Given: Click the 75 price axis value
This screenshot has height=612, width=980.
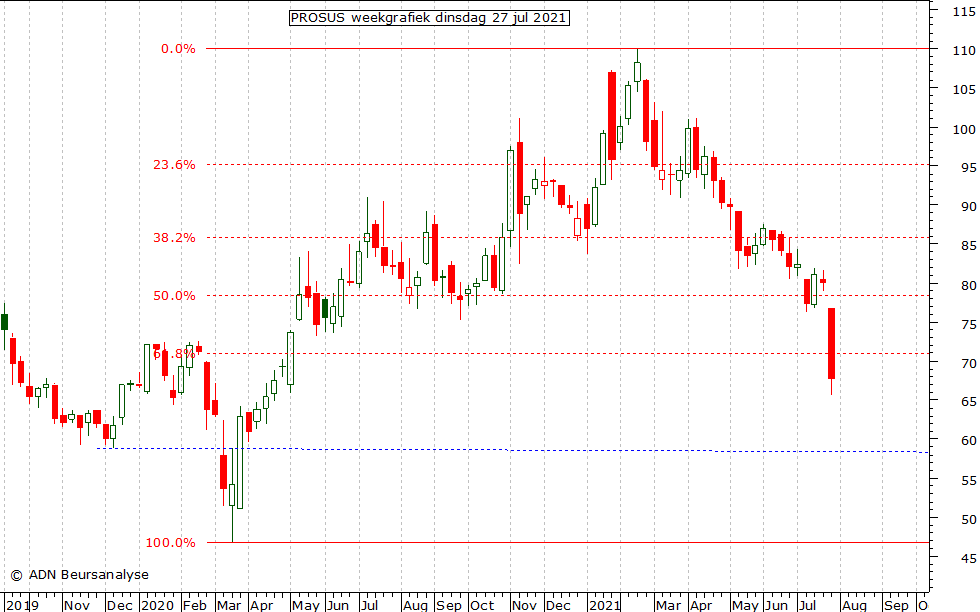Looking at the screenshot, I should [x=968, y=324].
